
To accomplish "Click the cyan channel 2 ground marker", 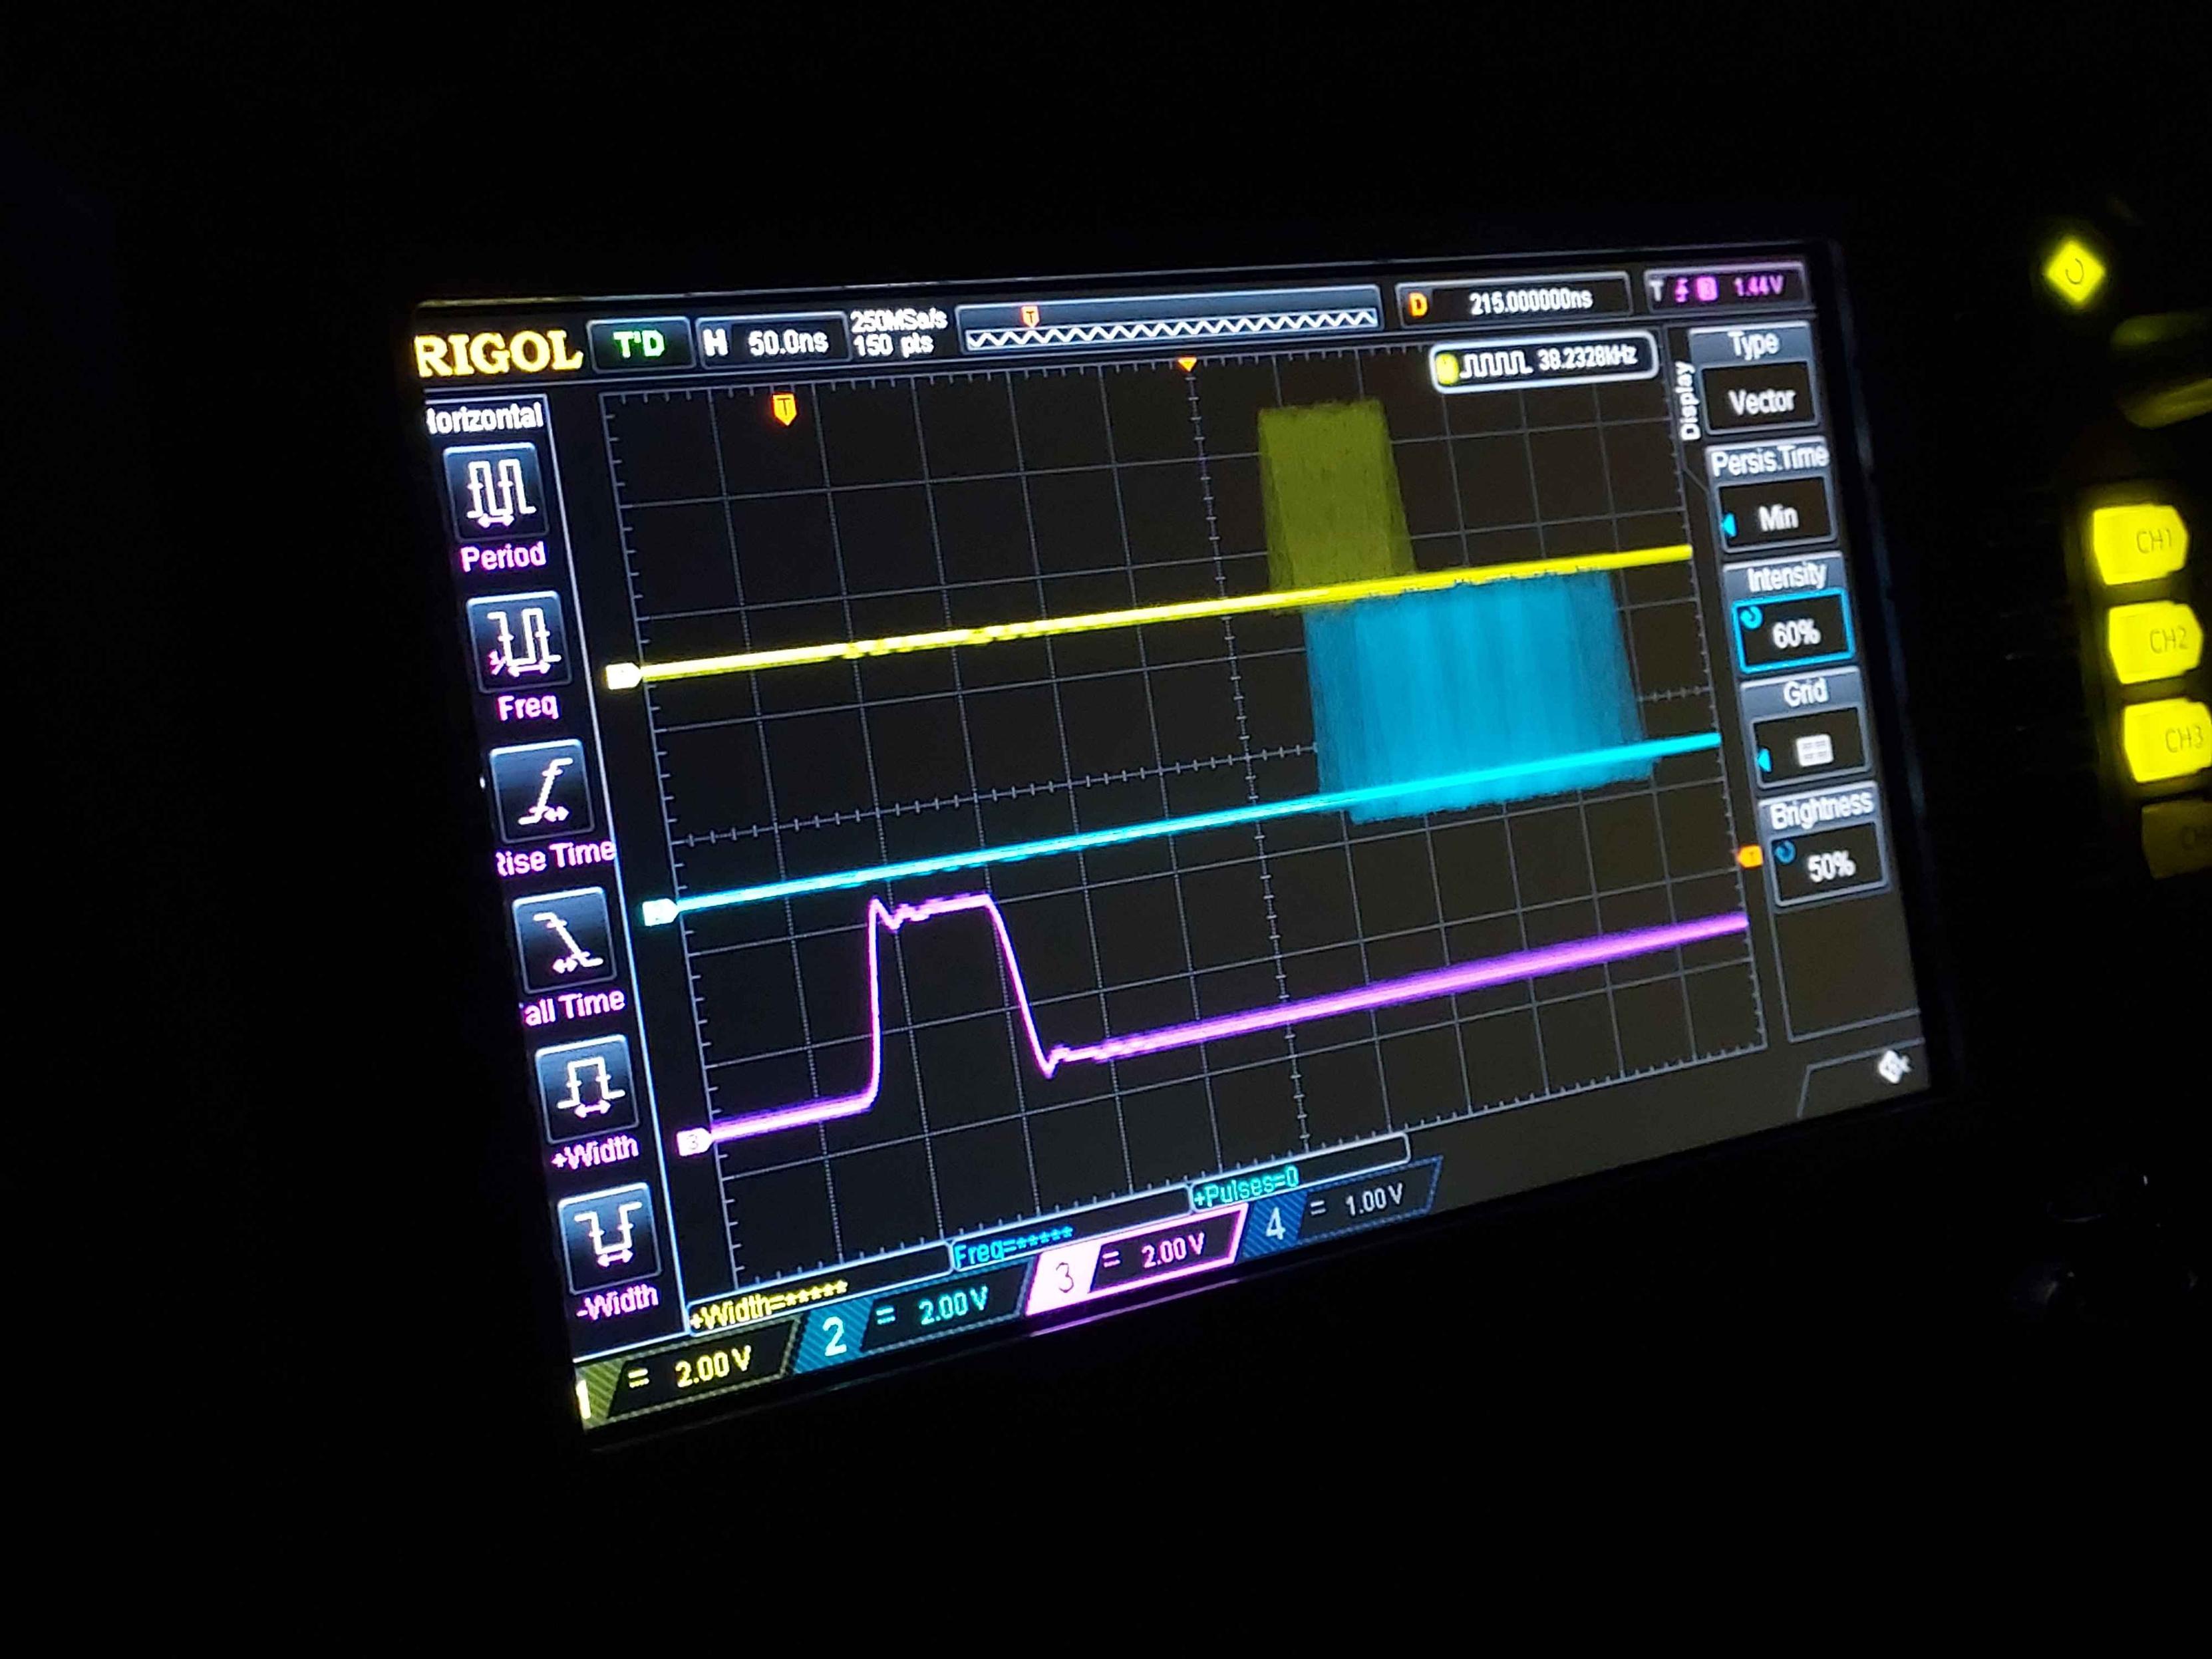I will tap(659, 912).
